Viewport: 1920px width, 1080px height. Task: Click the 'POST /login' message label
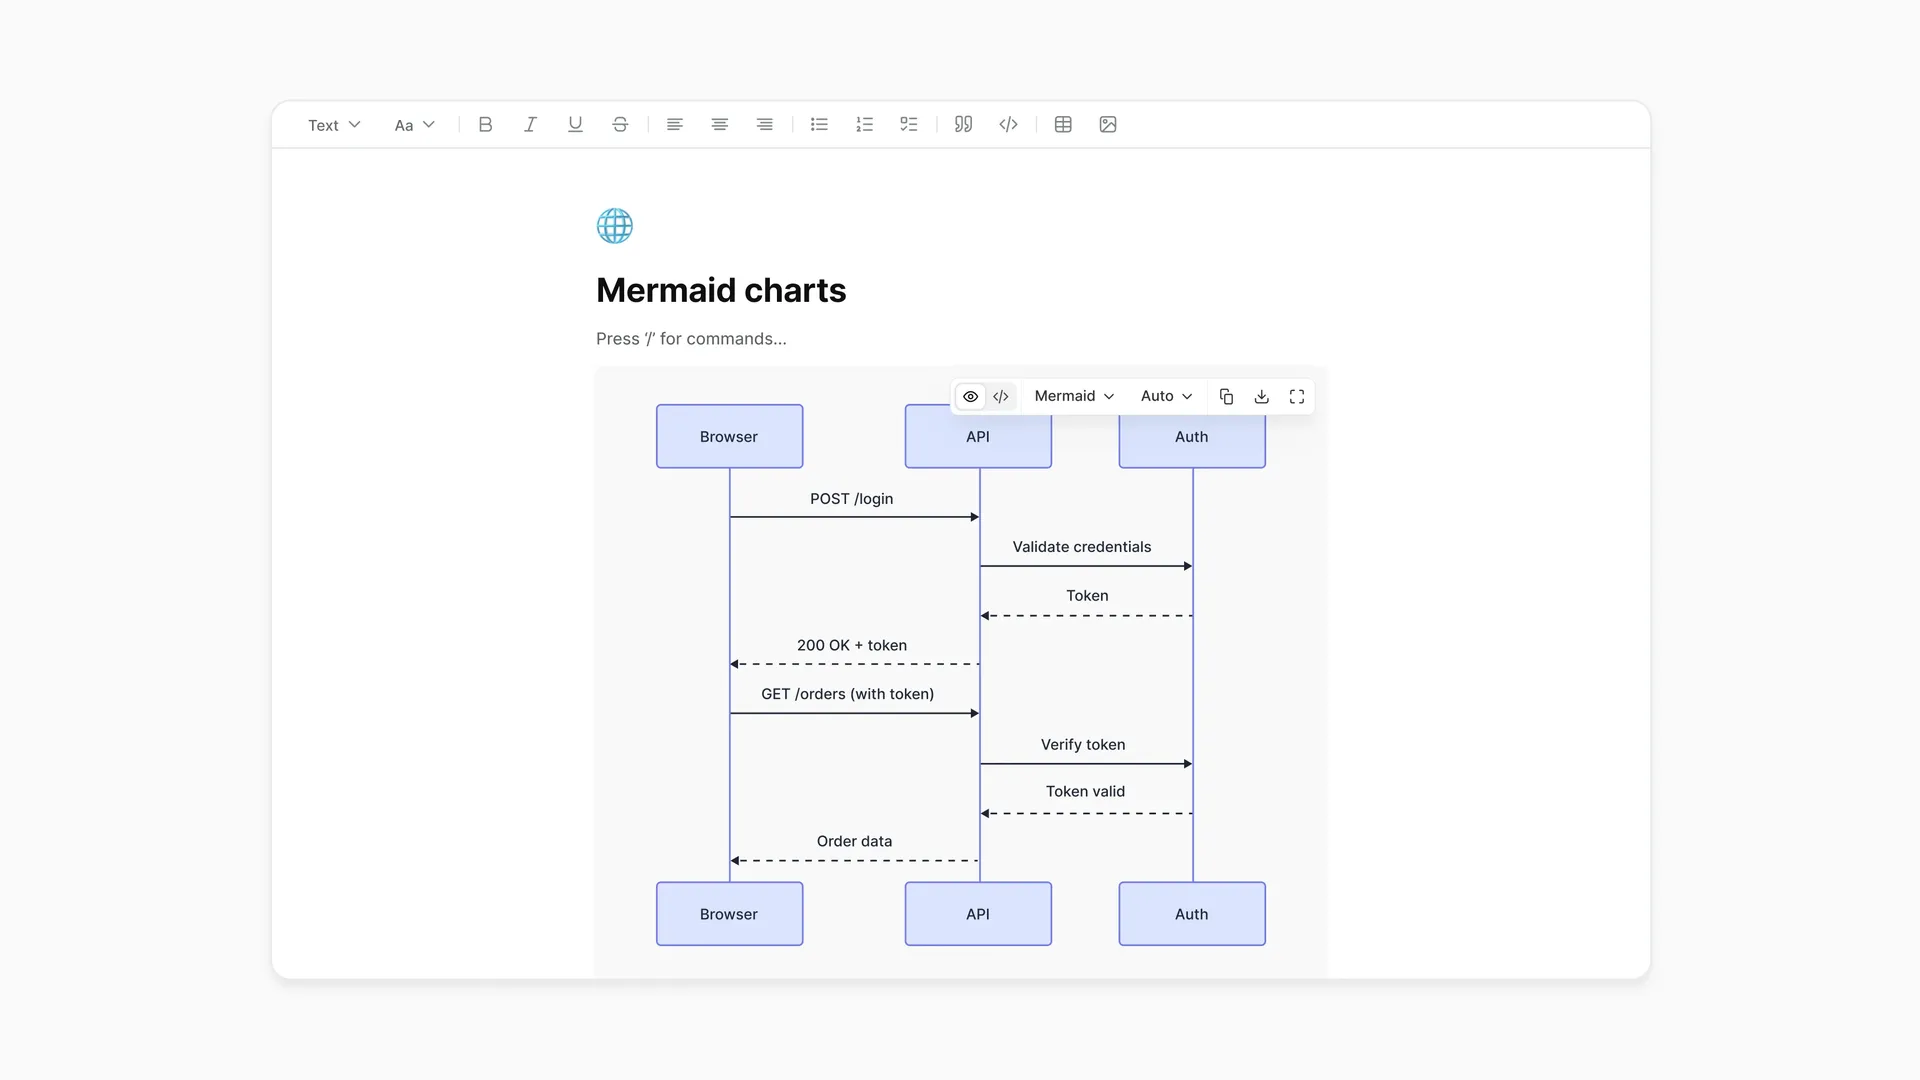(x=852, y=499)
